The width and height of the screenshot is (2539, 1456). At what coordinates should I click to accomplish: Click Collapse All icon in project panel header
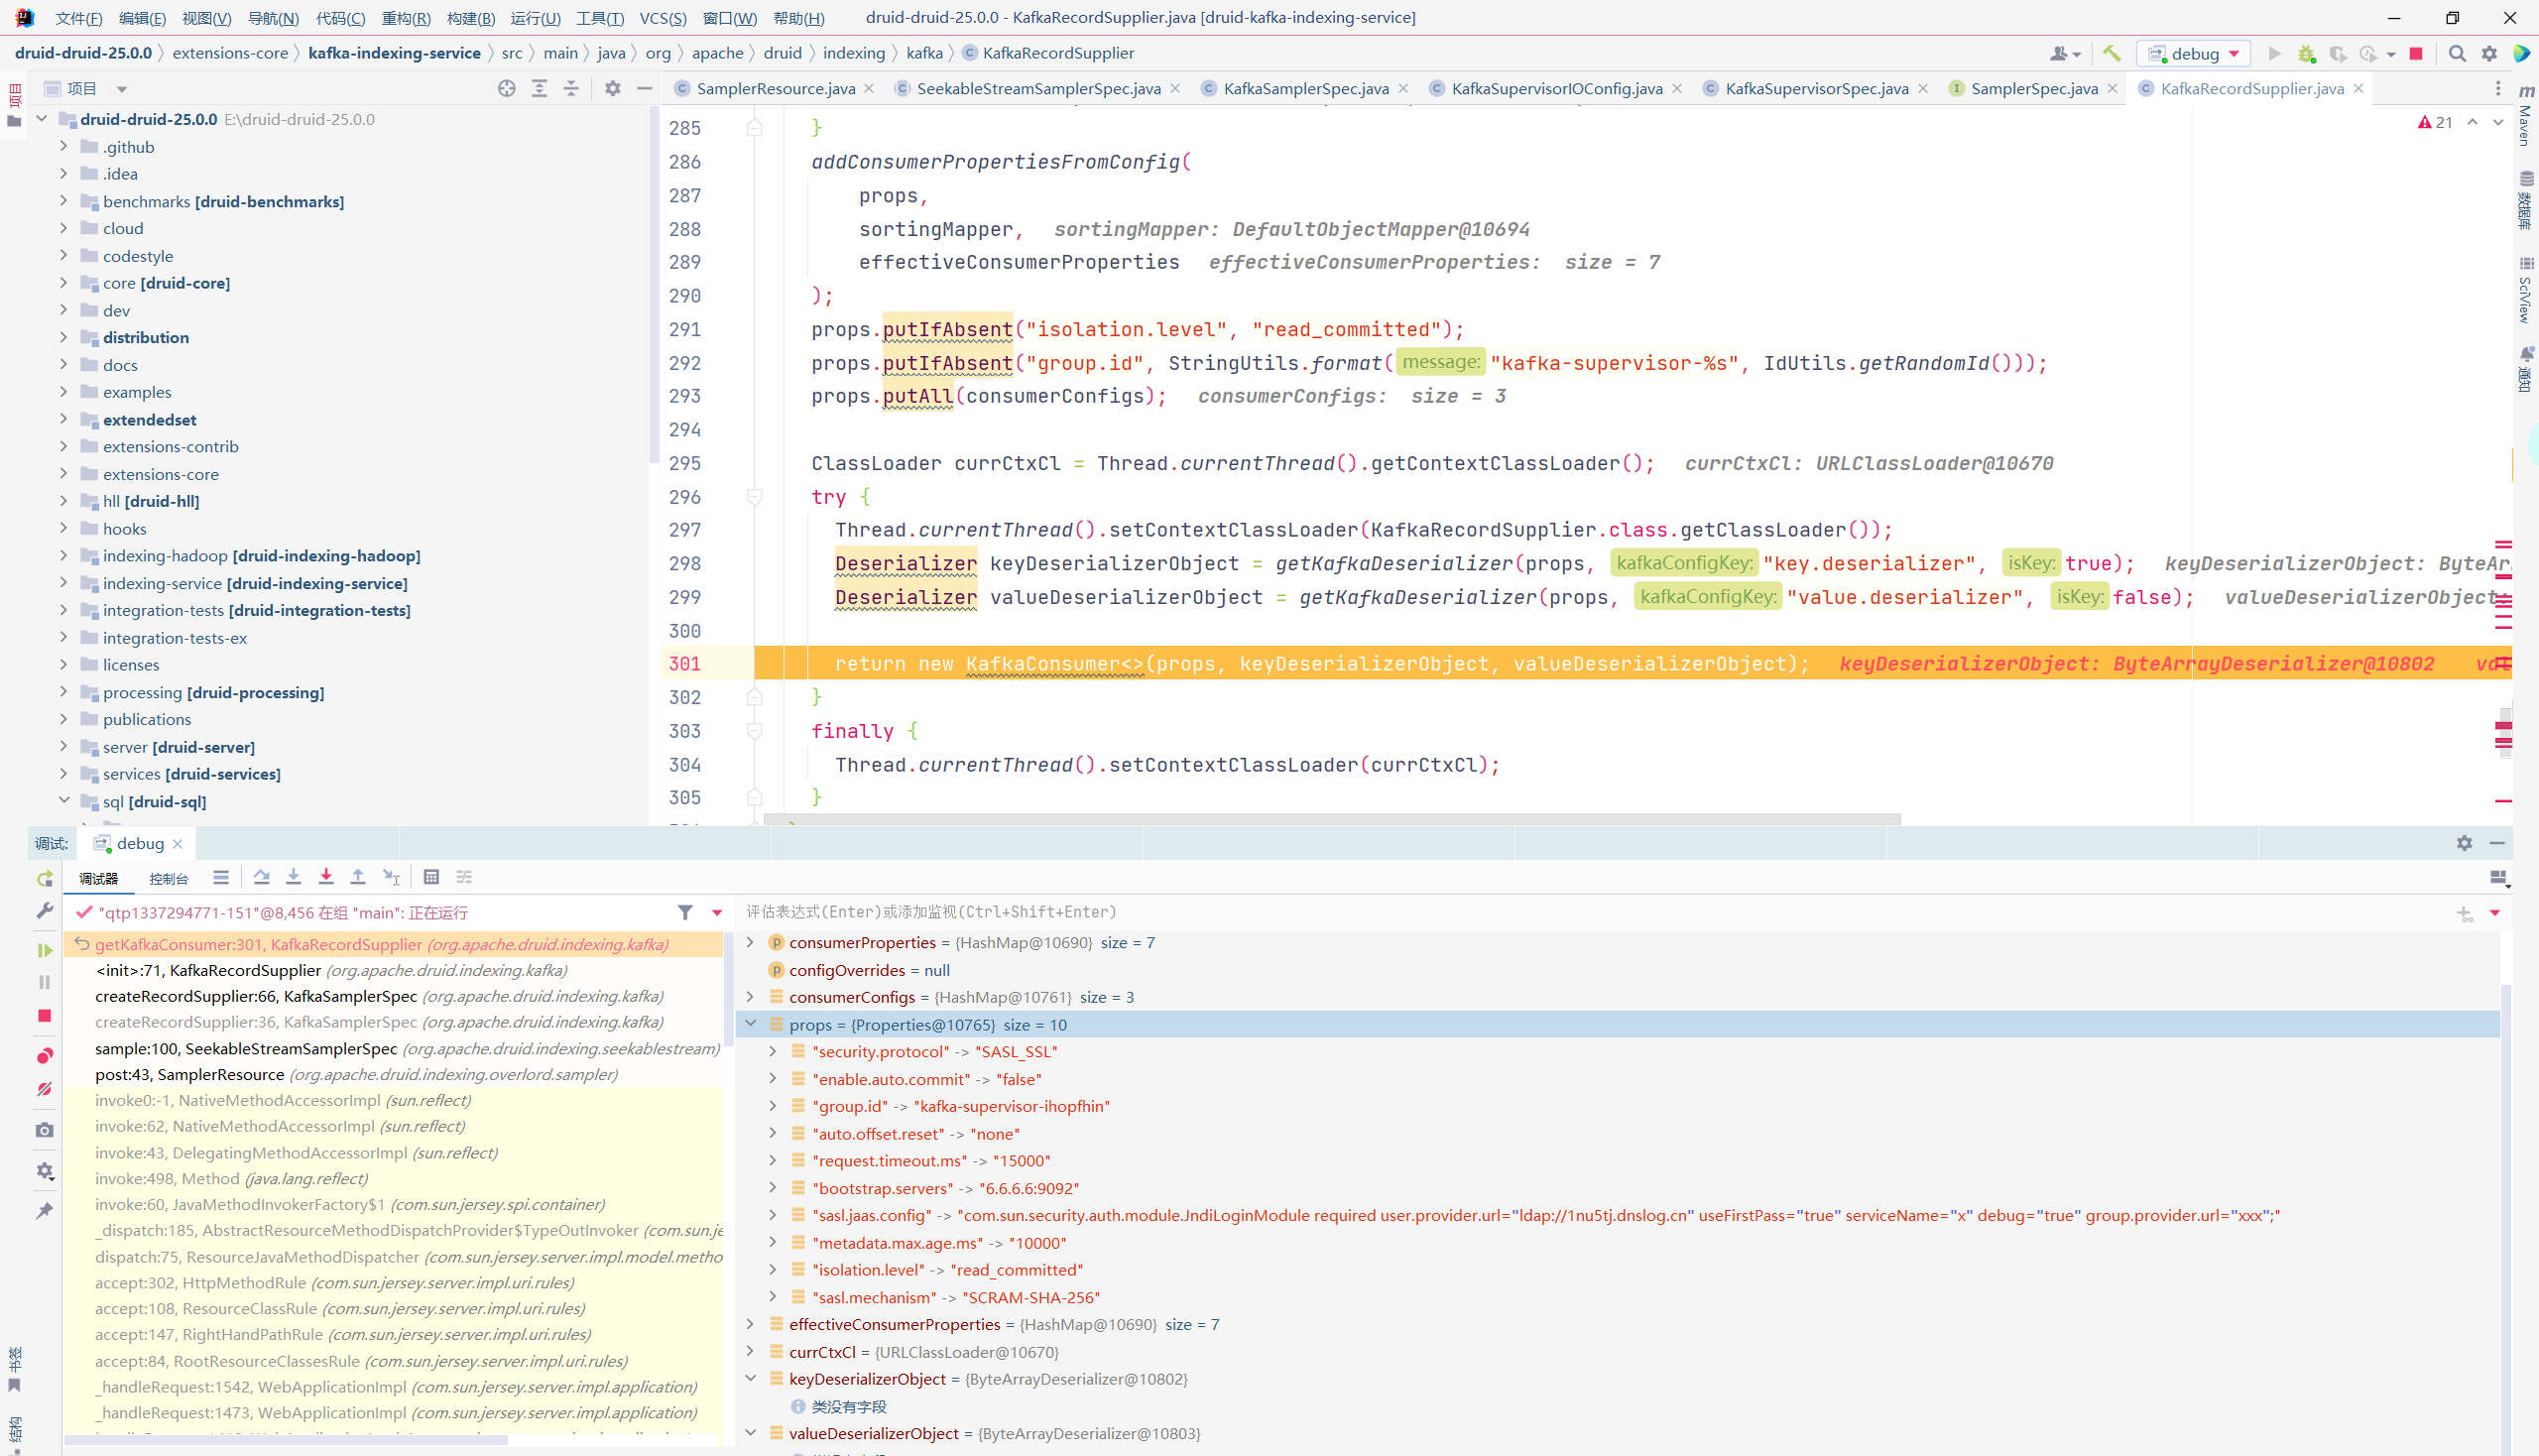tap(571, 89)
